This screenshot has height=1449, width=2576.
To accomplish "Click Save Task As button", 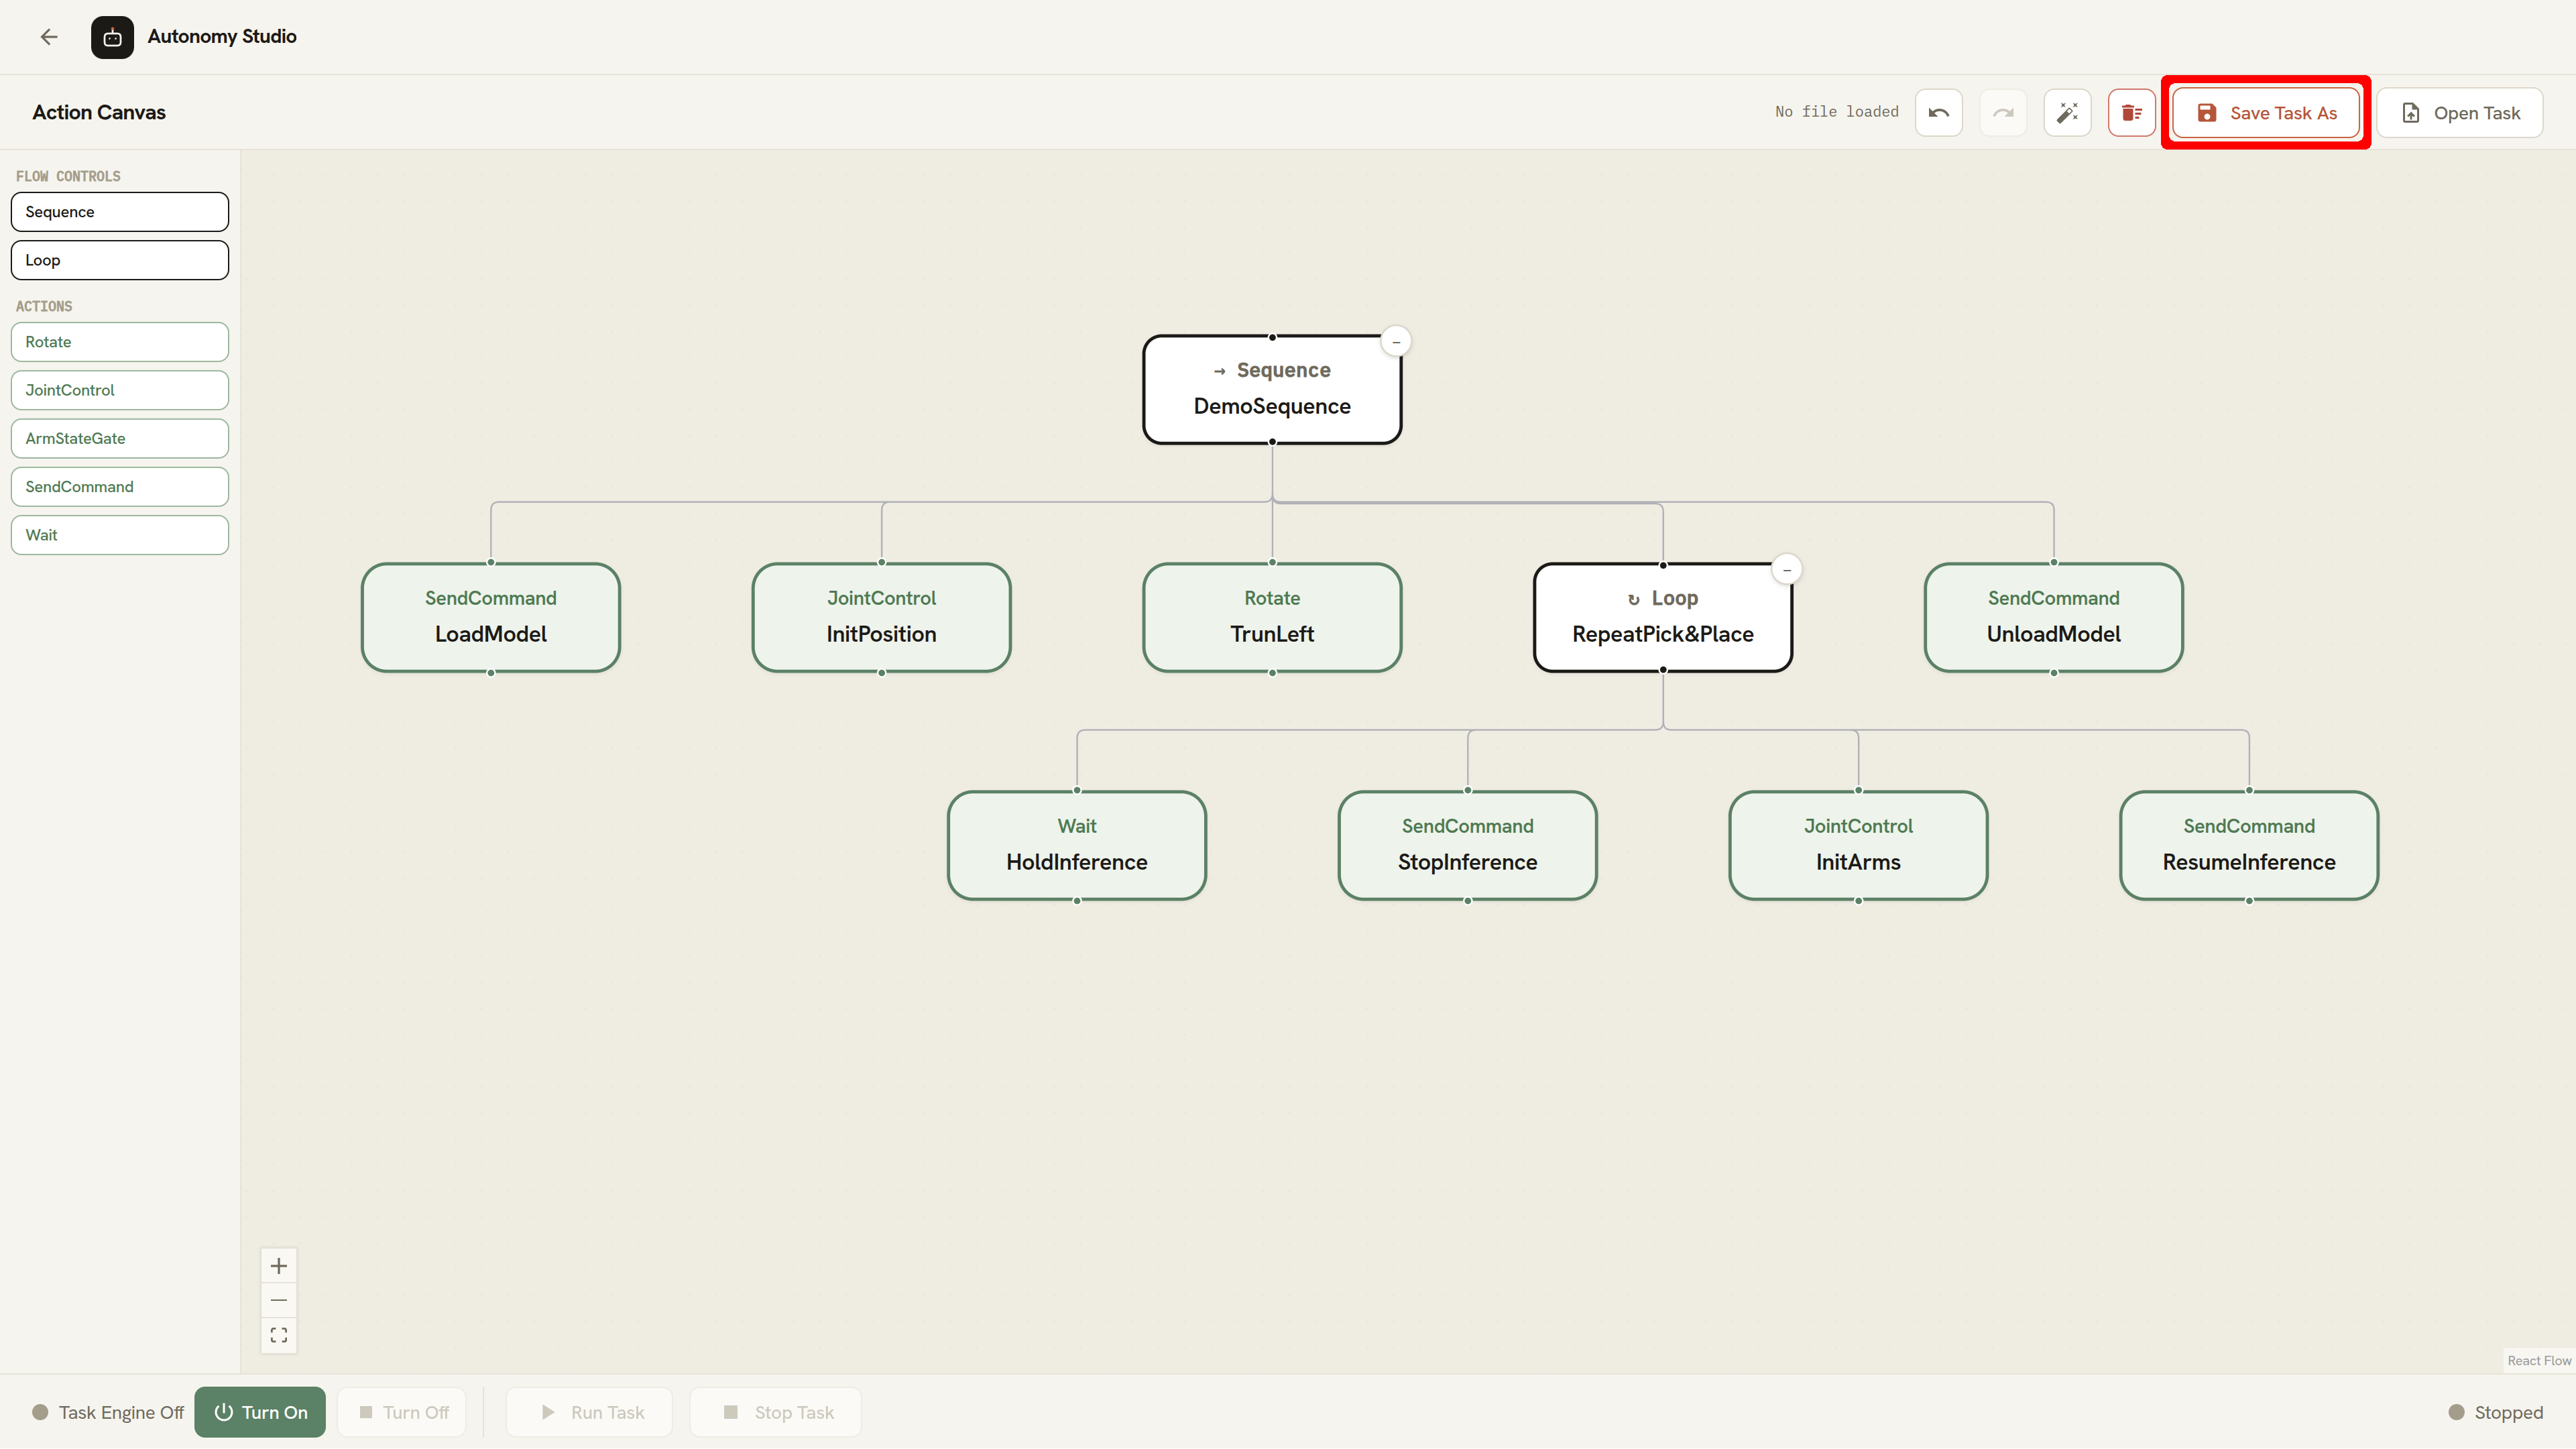I will [2266, 113].
